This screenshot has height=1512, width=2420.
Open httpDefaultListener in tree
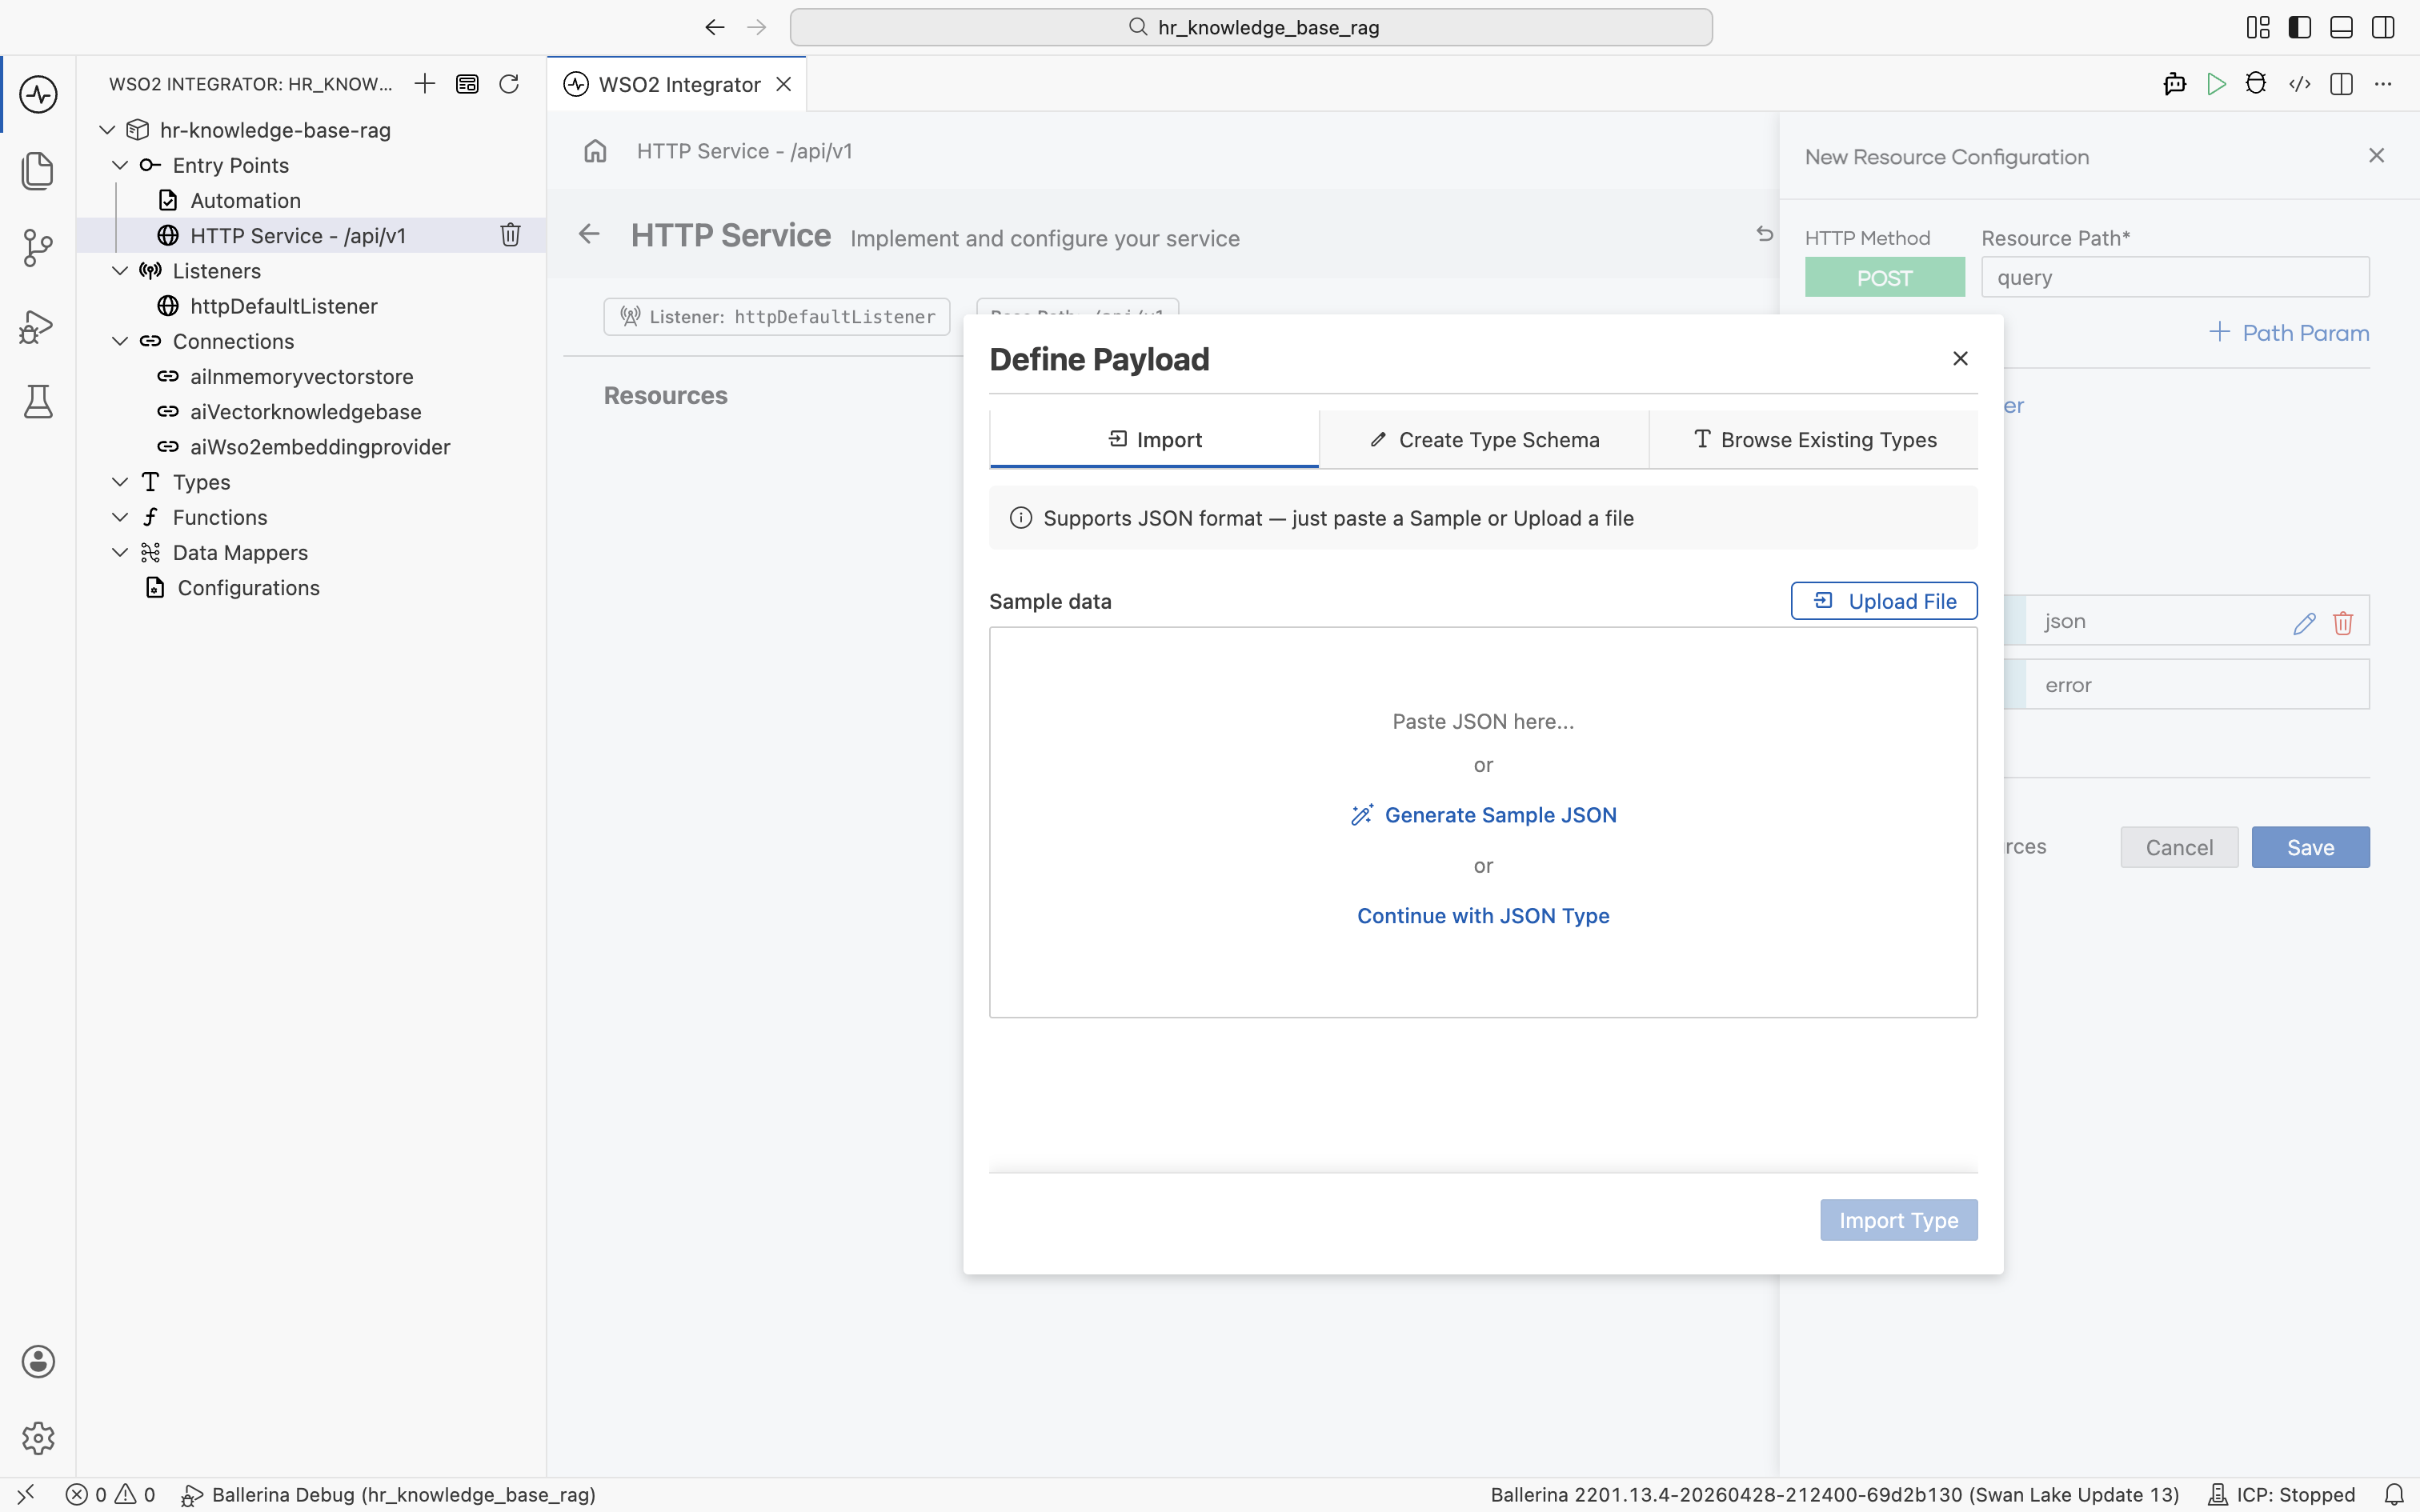283,306
